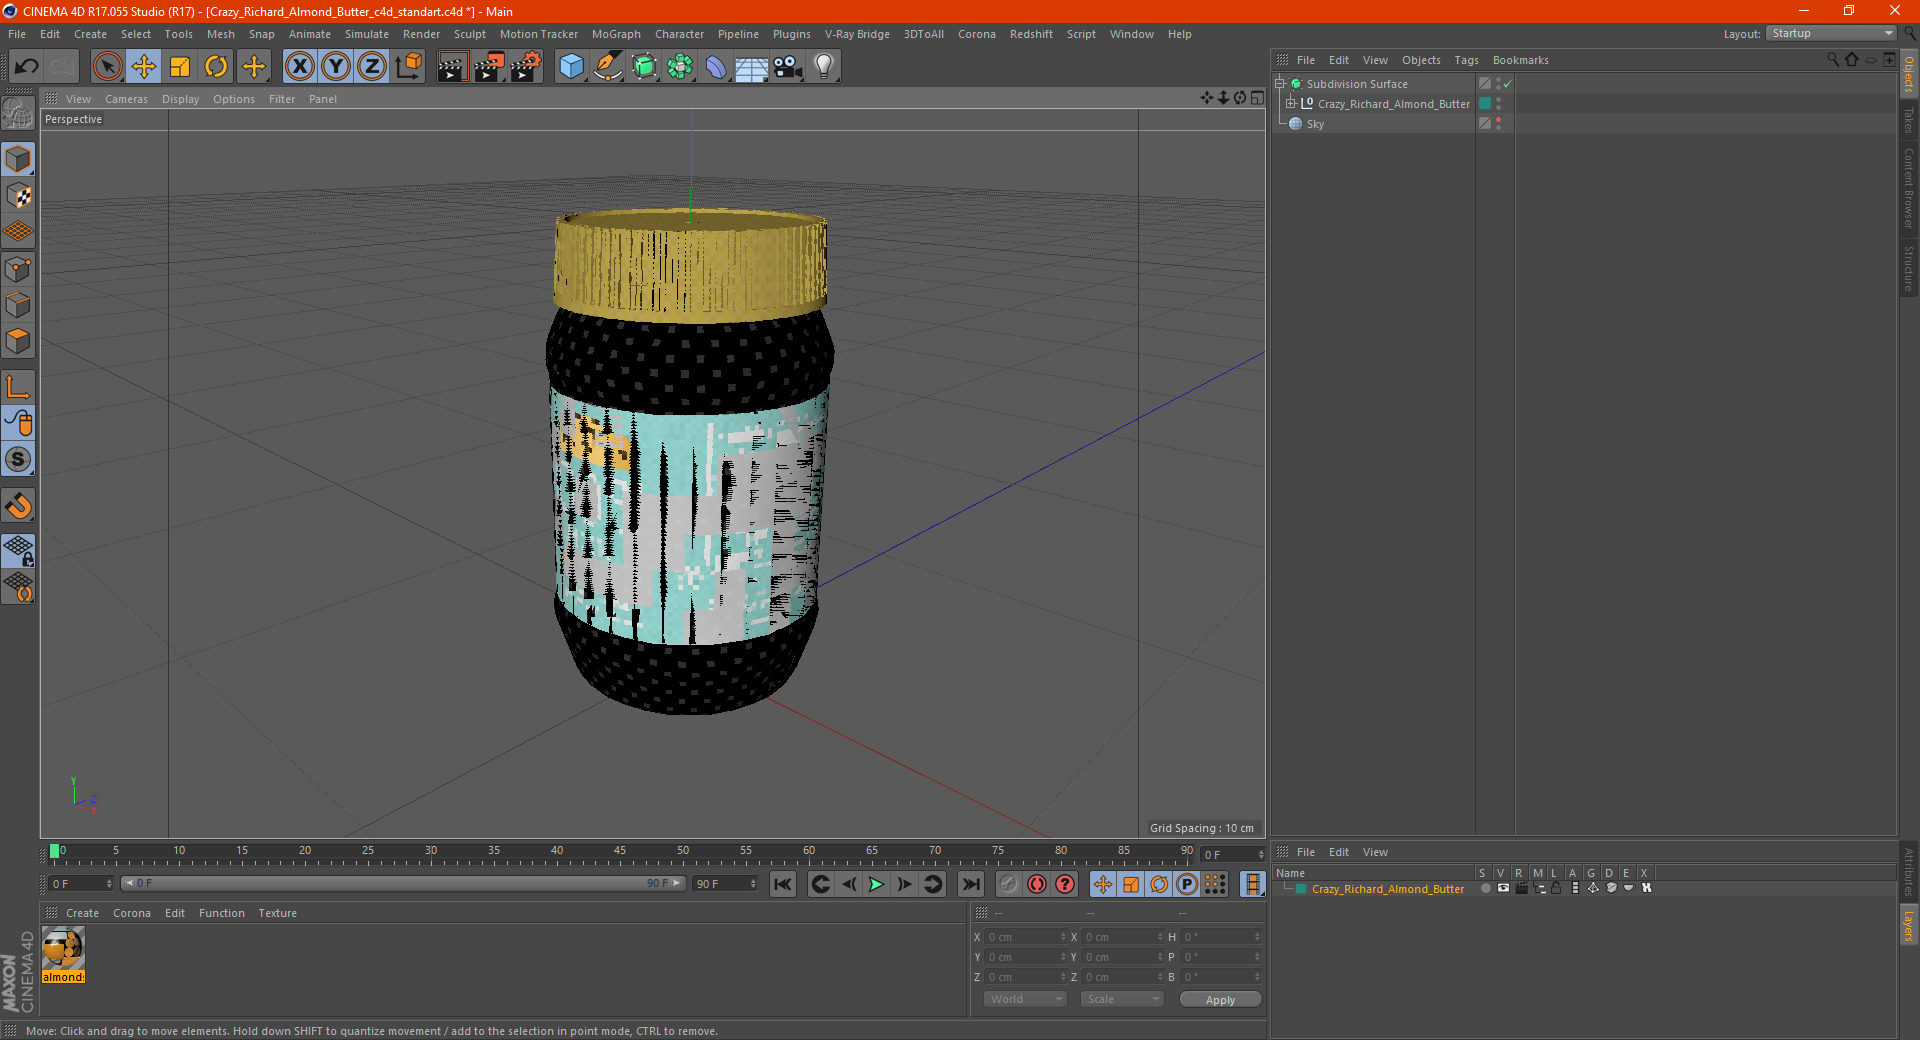The width and height of the screenshot is (1920, 1040).
Task: Open Object Manager Tags menu
Action: [x=1466, y=60]
